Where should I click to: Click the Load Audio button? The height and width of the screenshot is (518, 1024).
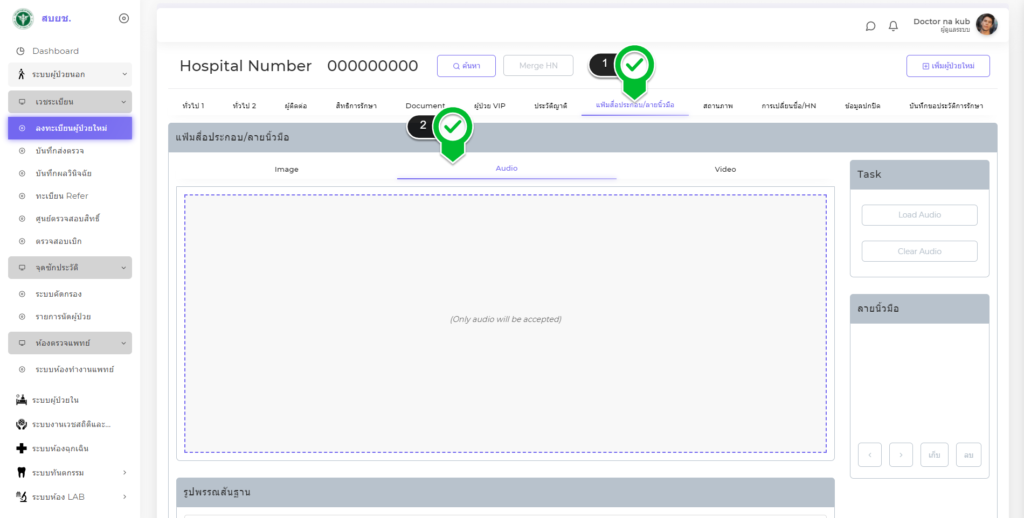[x=919, y=215]
